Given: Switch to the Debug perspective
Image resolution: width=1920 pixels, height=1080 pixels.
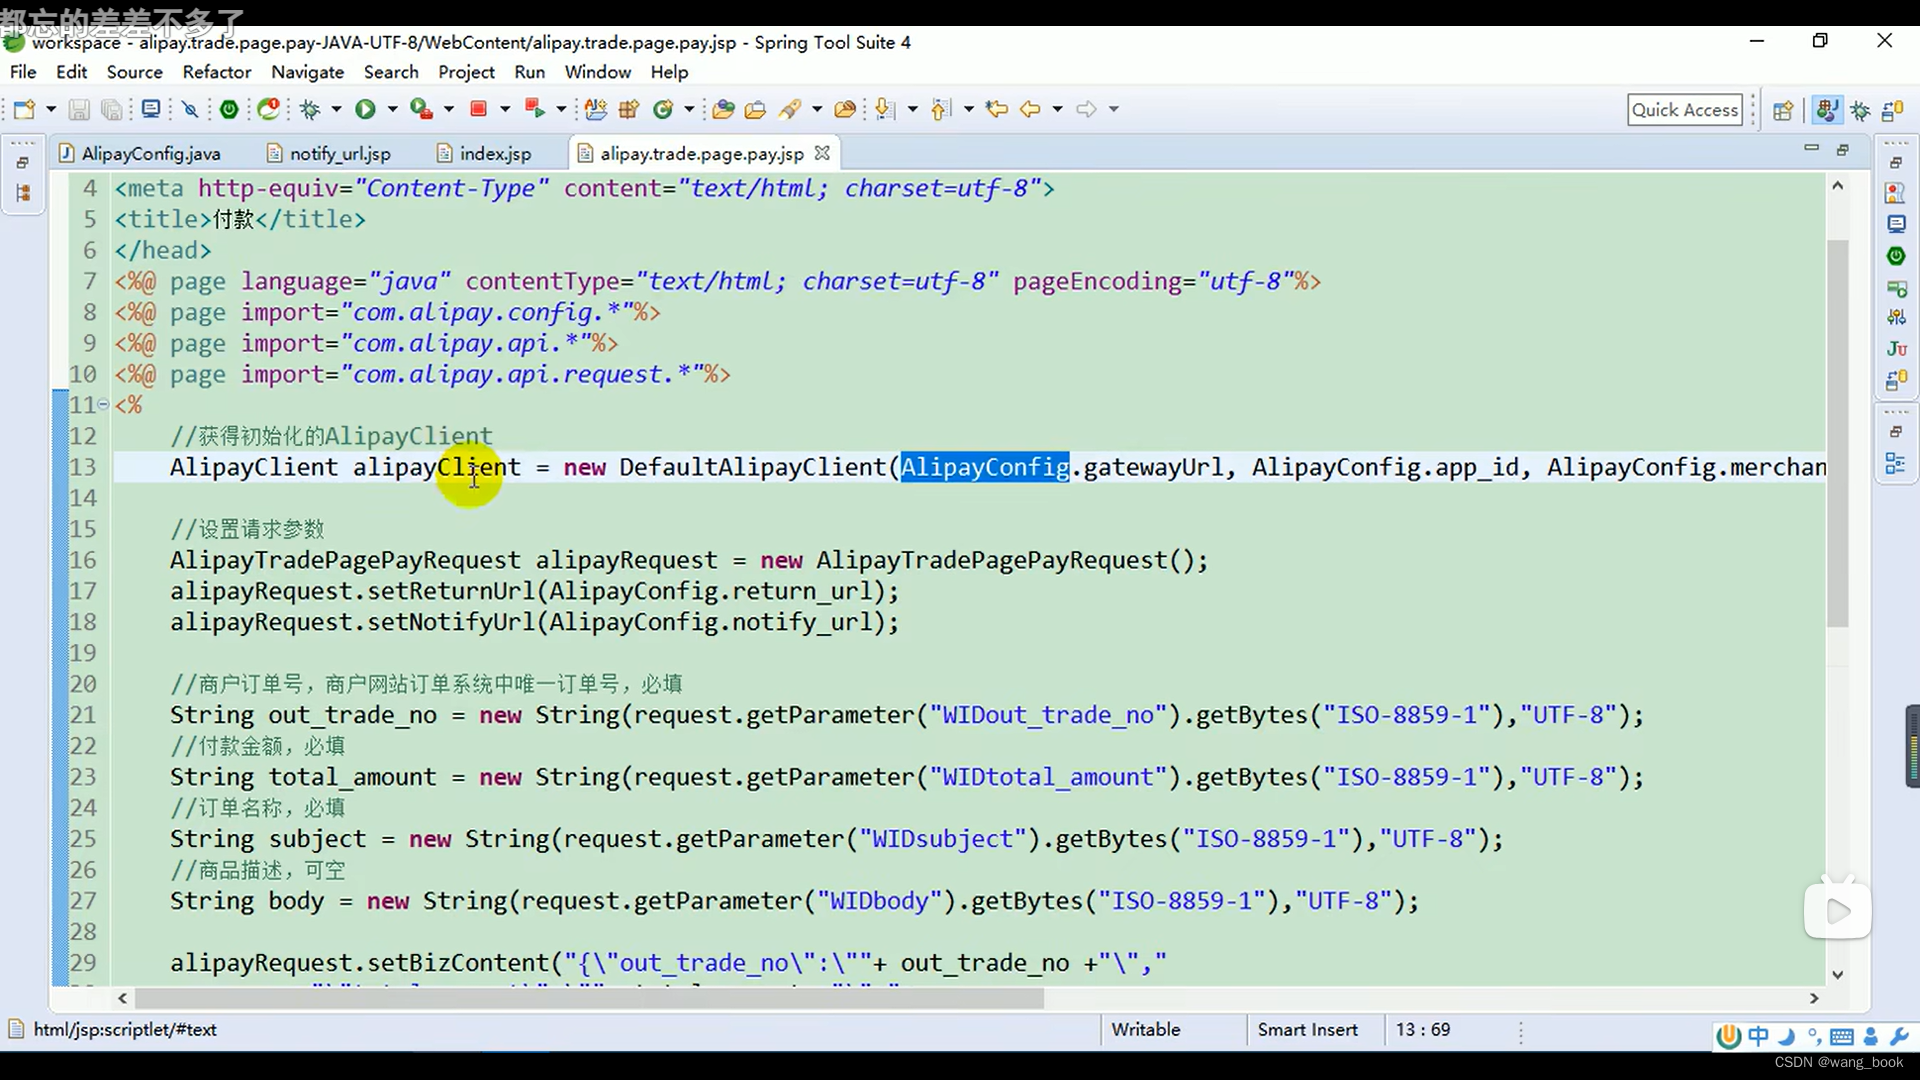Looking at the screenshot, I should [x=1861, y=110].
